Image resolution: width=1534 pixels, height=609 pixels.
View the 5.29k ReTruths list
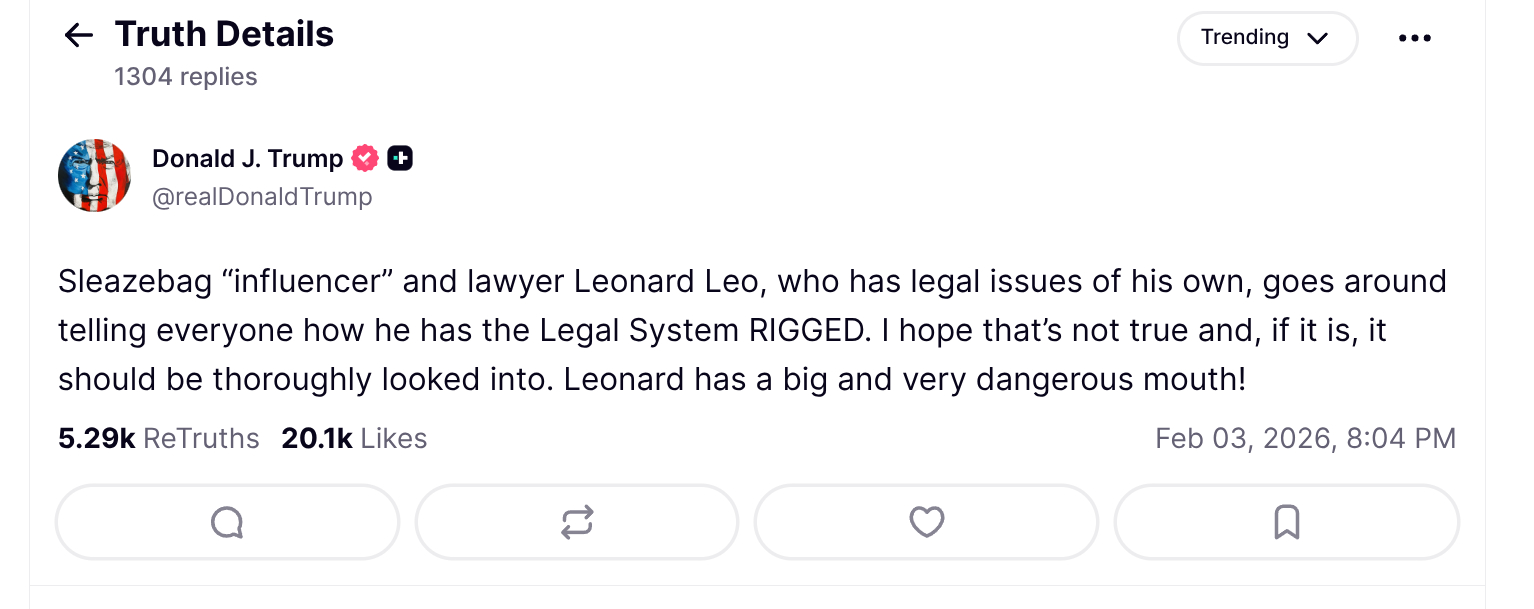point(158,438)
